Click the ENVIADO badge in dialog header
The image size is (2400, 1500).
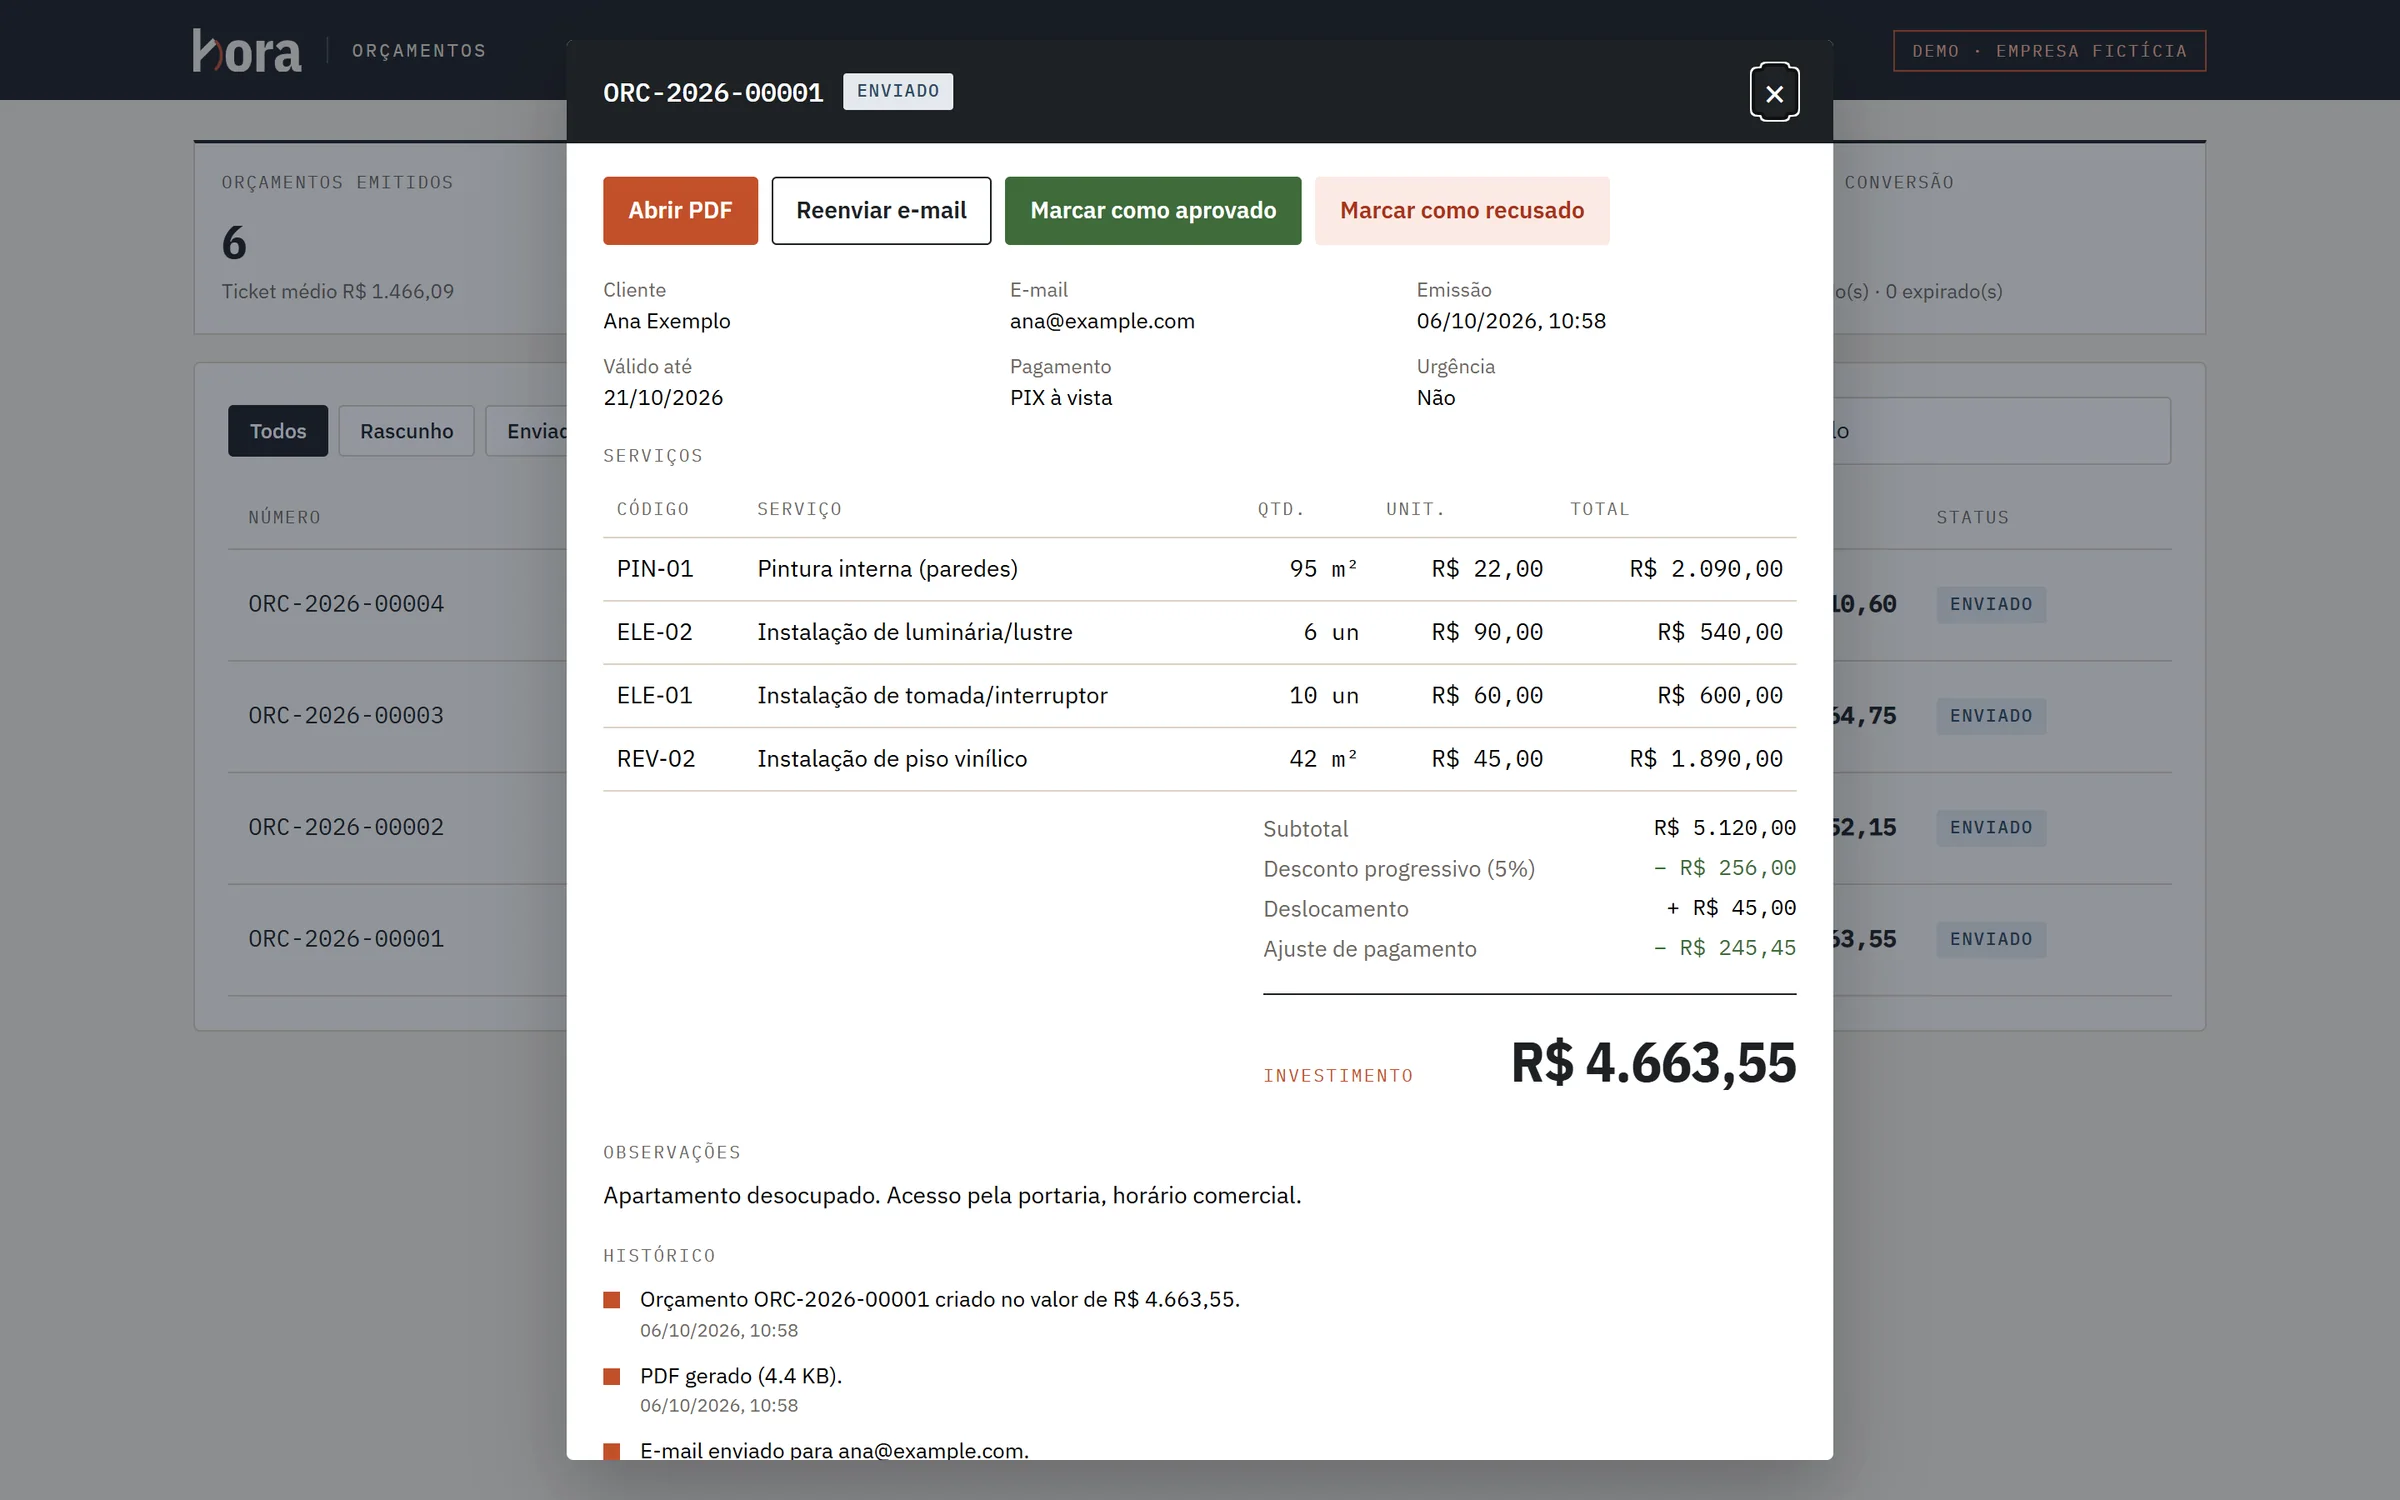point(898,91)
